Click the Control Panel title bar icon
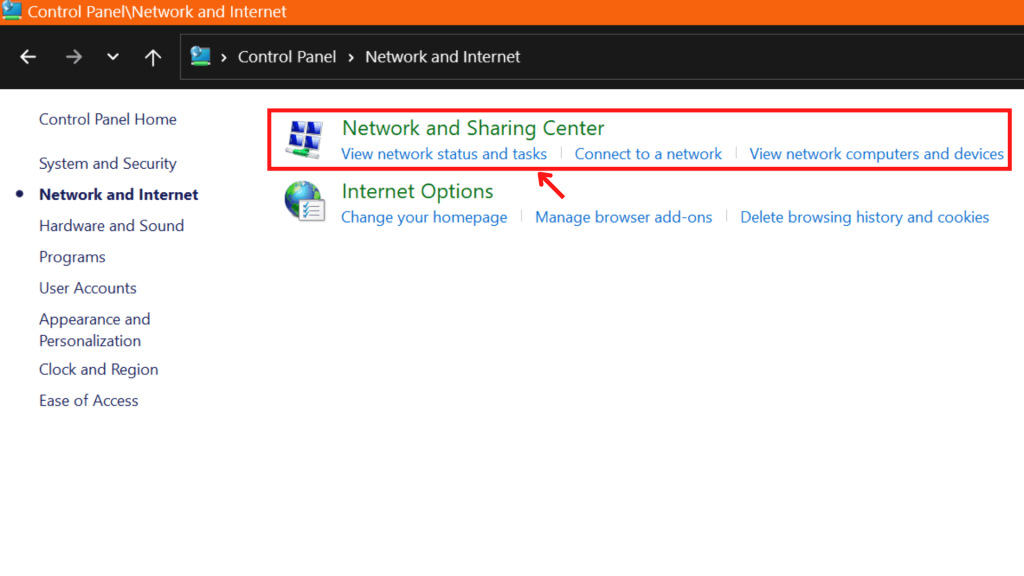 (12, 10)
